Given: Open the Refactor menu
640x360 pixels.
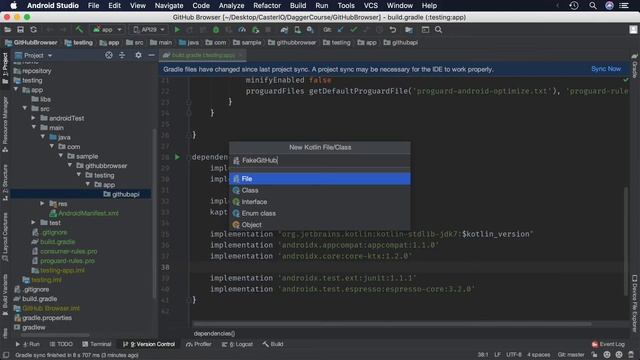Looking at the screenshot, I should (x=267, y=6).
